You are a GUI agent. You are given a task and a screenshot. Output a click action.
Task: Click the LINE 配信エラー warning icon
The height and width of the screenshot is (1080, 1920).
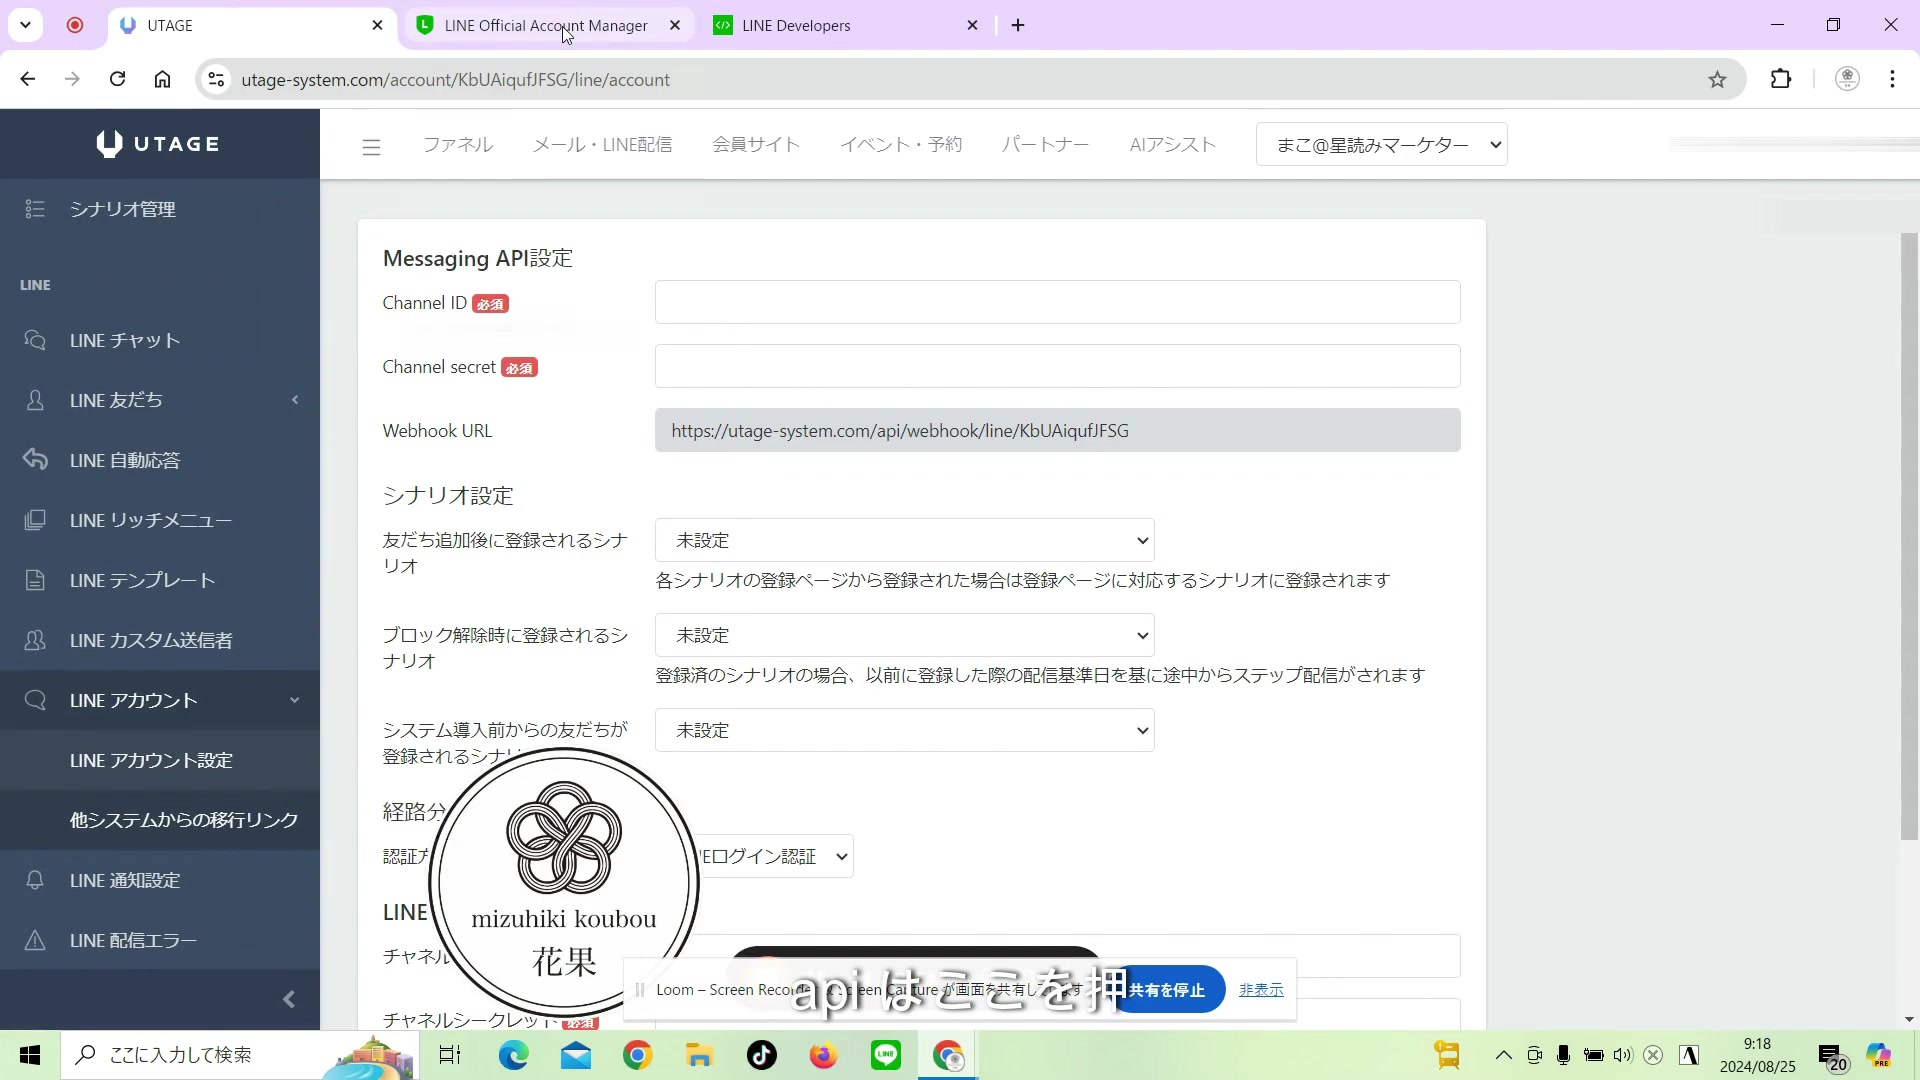pos(35,940)
